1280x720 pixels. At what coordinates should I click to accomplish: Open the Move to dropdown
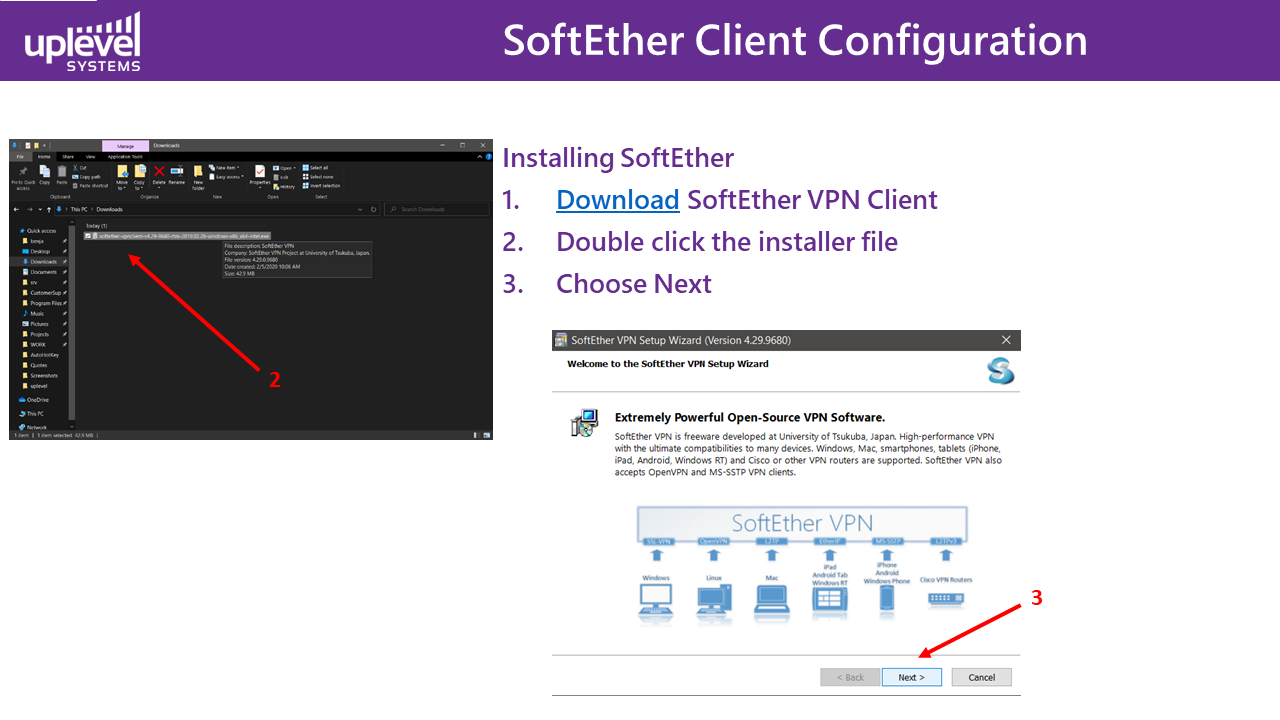click(x=122, y=177)
